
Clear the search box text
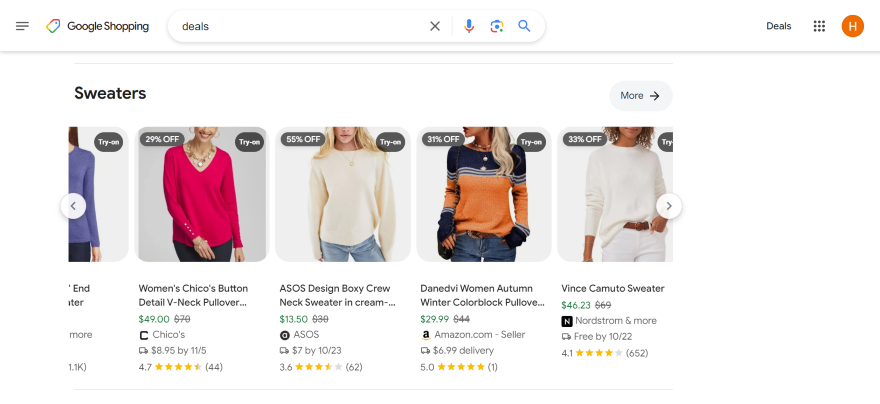click(x=435, y=26)
